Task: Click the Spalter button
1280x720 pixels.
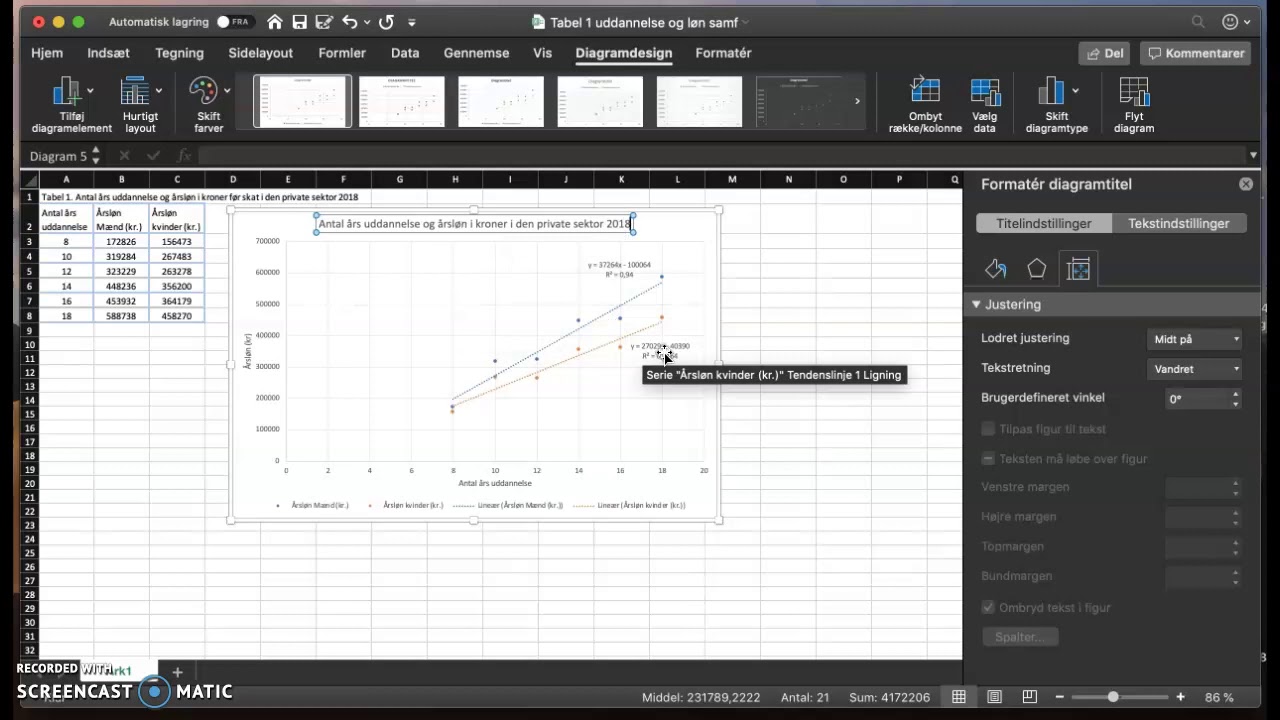Action: click(1020, 637)
